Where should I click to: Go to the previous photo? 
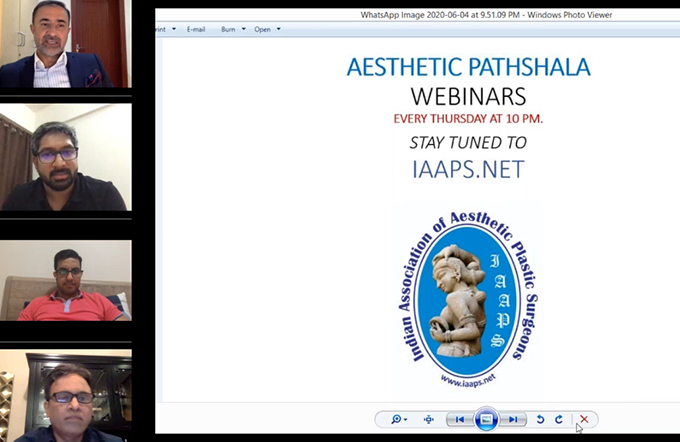tap(460, 419)
